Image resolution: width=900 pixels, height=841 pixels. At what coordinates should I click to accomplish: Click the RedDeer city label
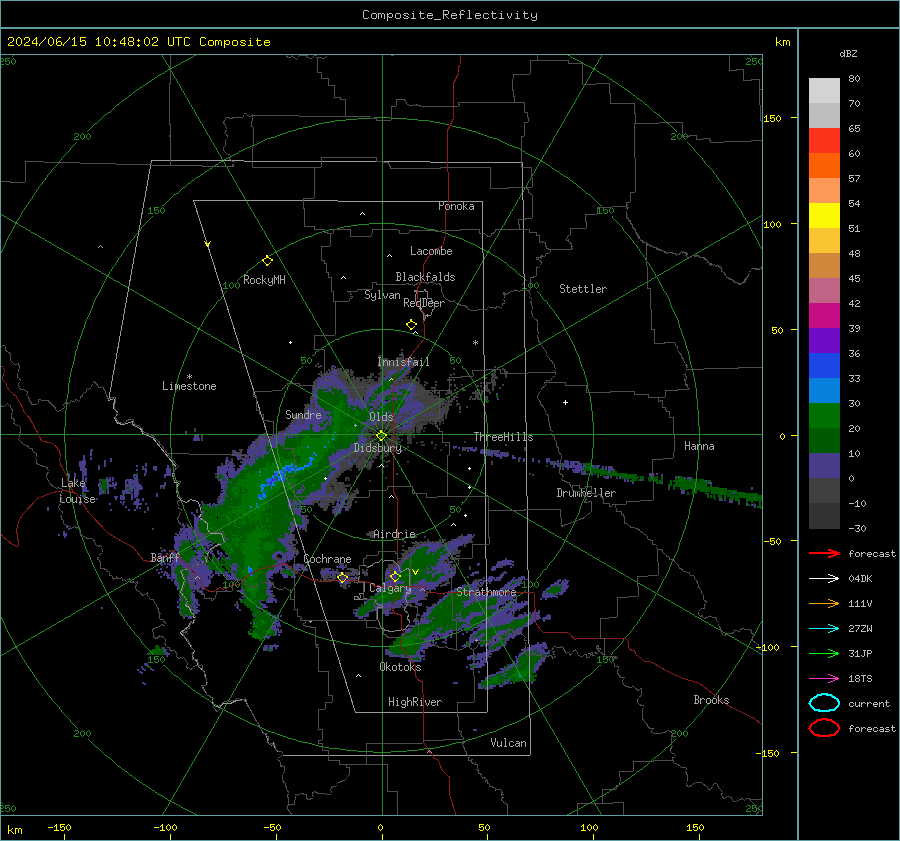(x=424, y=303)
